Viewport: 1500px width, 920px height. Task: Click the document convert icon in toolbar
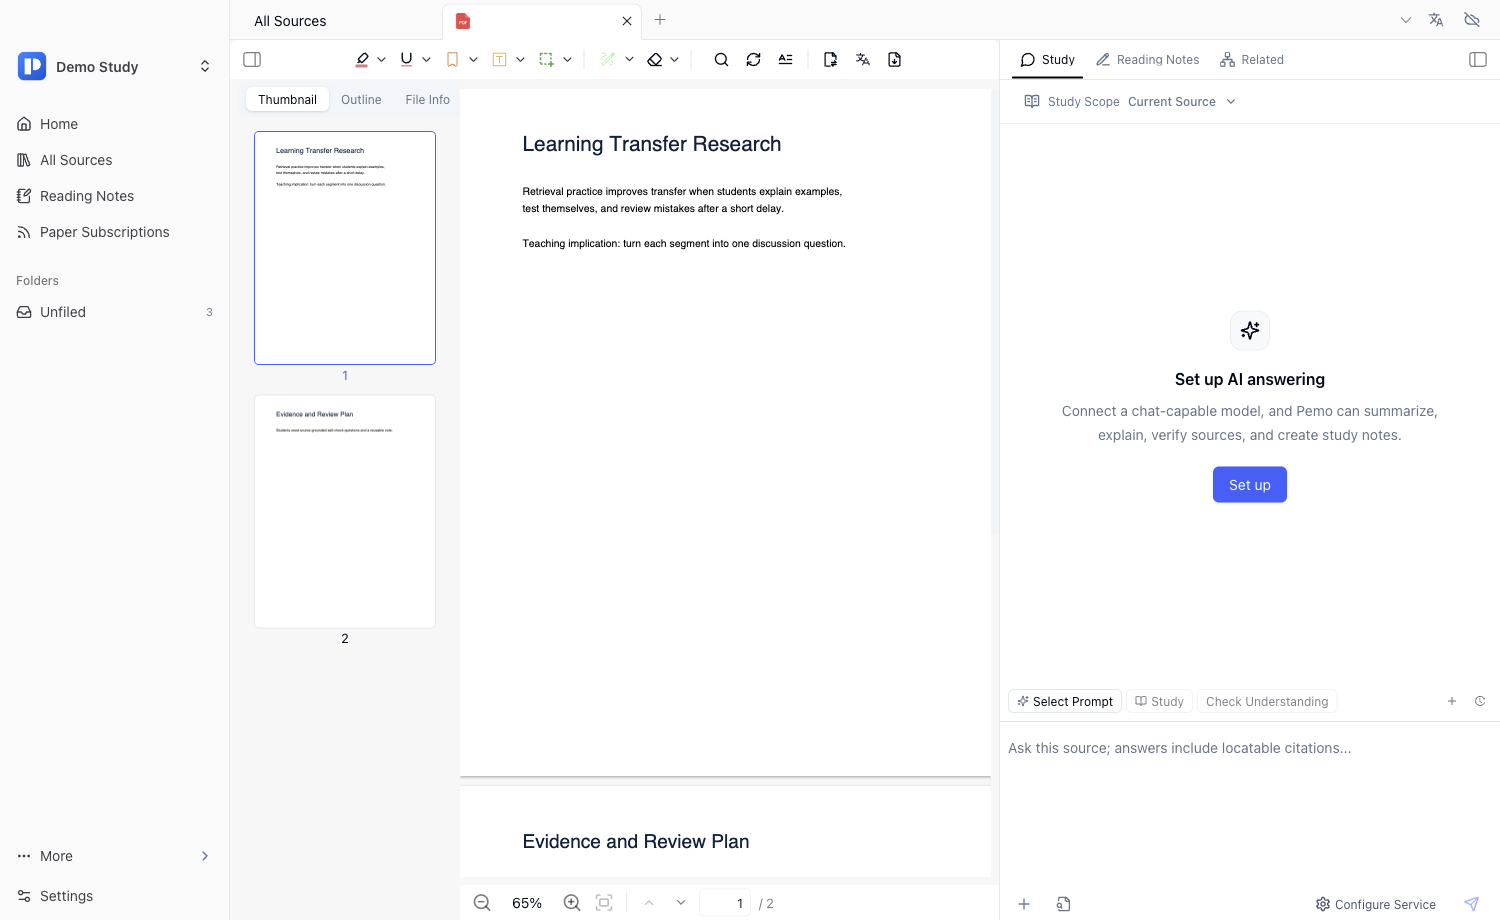830,60
